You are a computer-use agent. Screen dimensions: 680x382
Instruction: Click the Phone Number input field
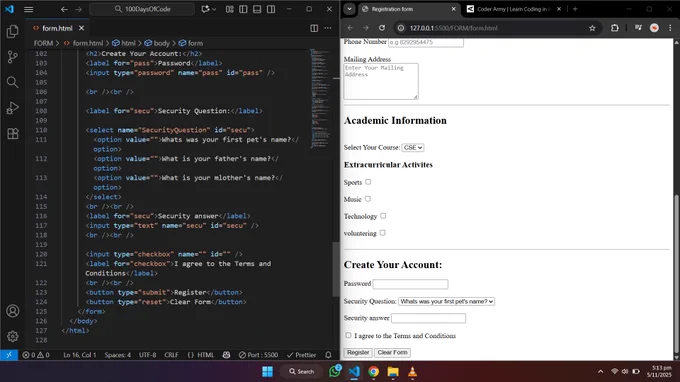[426, 42]
